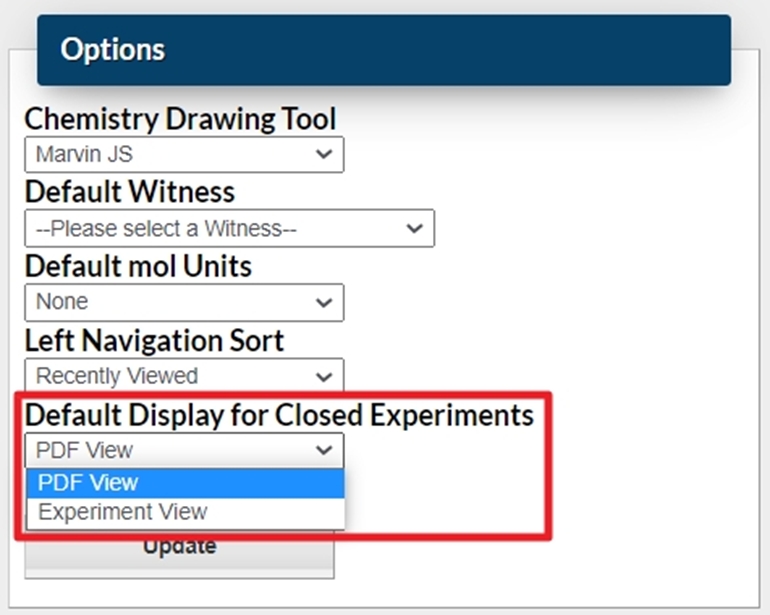The width and height of the screenshot is (770, 615).
Task: Click the Default Witness label
Action: tap(129, 191)
